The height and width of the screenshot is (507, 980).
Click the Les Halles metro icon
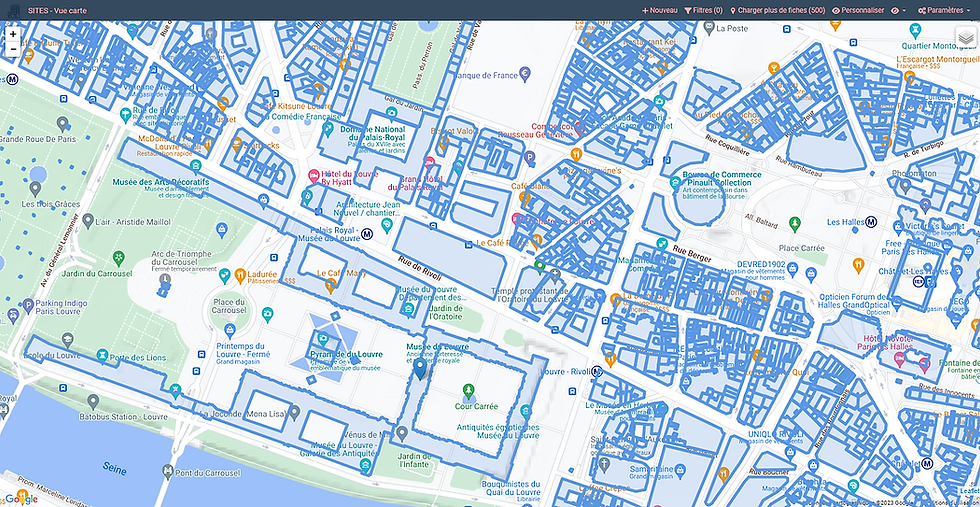pyautogui.click(x=871, y=222)
